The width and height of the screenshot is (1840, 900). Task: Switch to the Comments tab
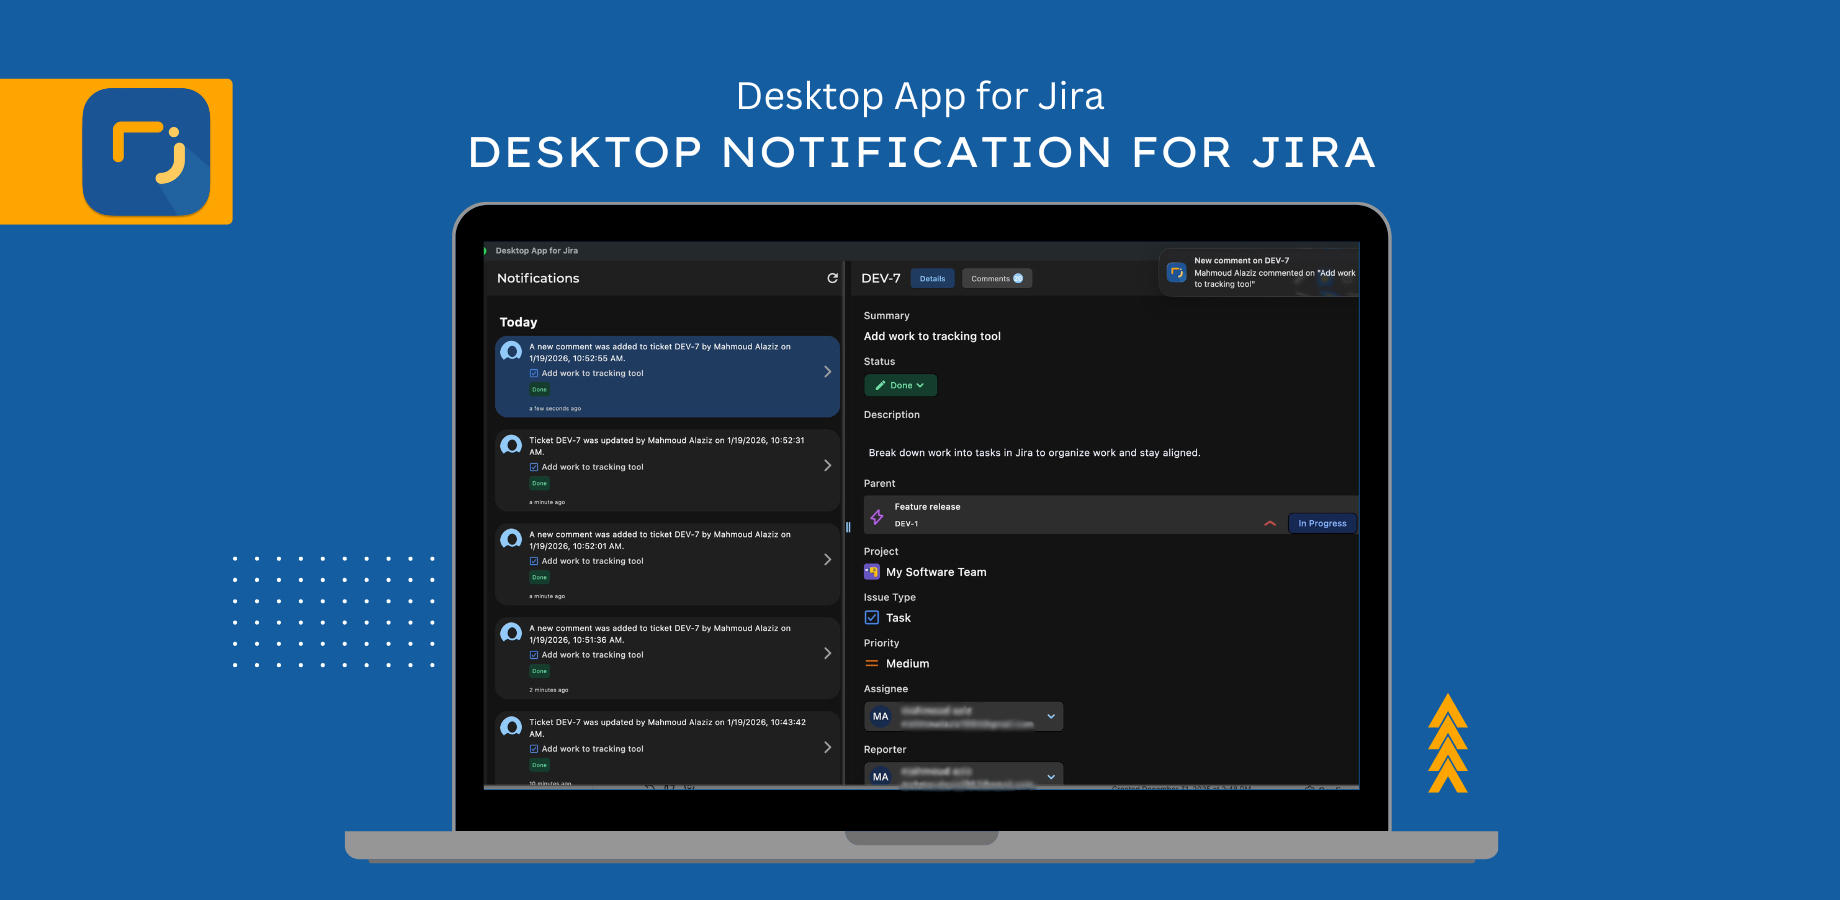(x=996, y=278)
